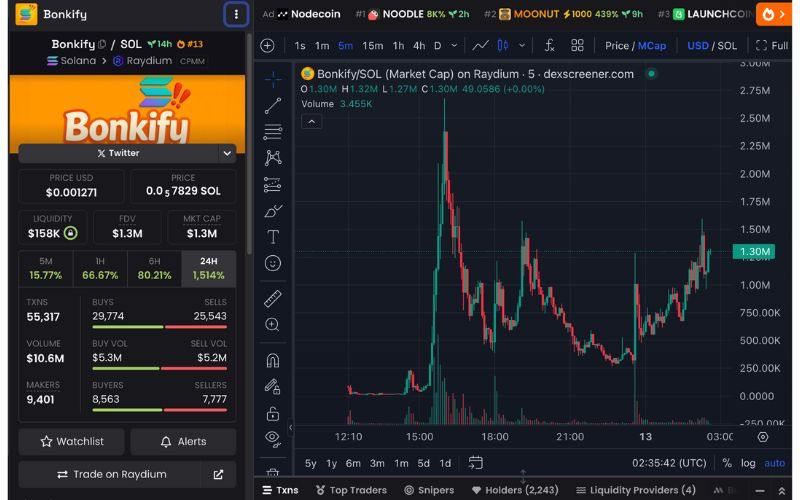Click the left panel vertical scrollbar

(x=249, y=144)
